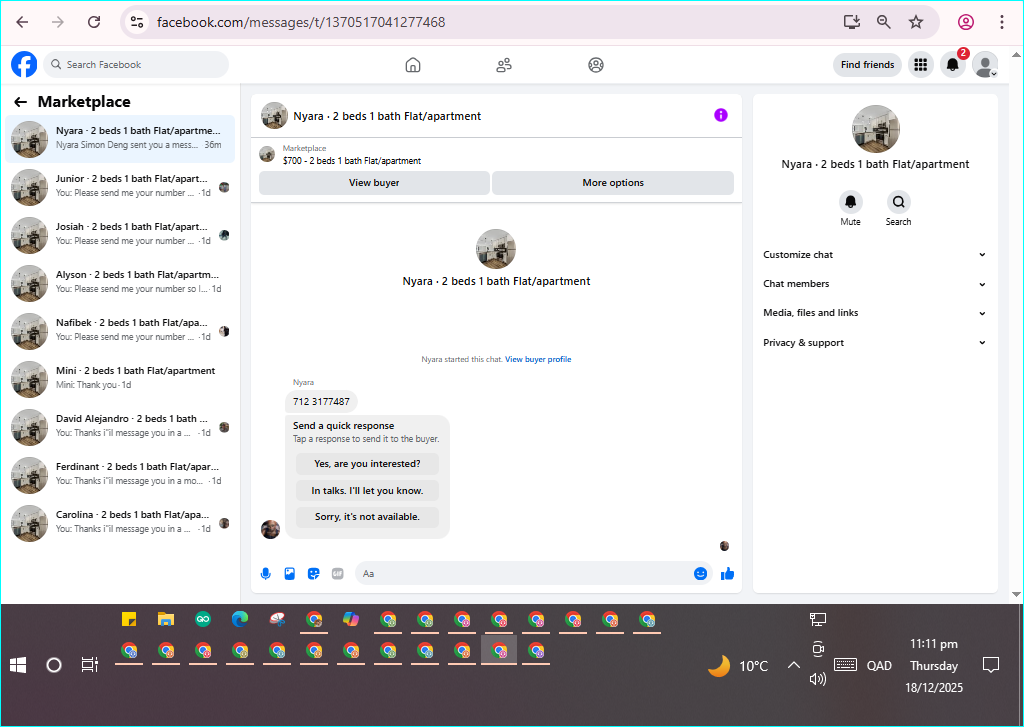Send 'Sorry, it's not available.' response

[367, 517]
